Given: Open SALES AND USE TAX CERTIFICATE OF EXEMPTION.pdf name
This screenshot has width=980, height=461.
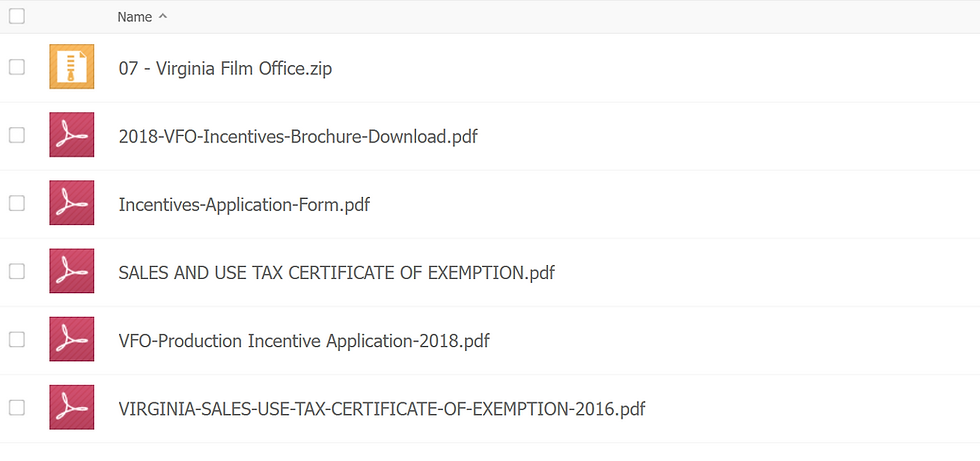Looking at the screenshot, I should [x=336, y=272].
